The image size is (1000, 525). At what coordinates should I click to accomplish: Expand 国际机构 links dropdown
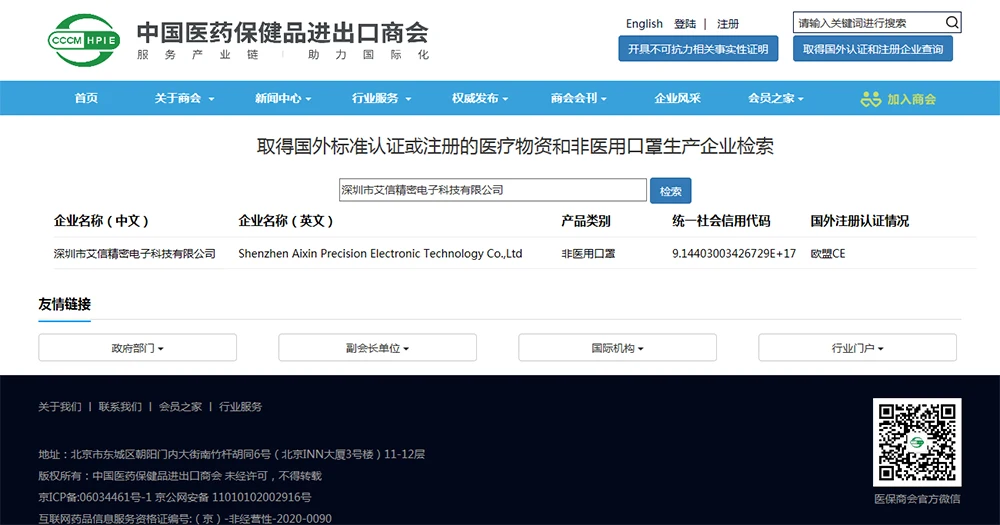click(x=617, y=348)
